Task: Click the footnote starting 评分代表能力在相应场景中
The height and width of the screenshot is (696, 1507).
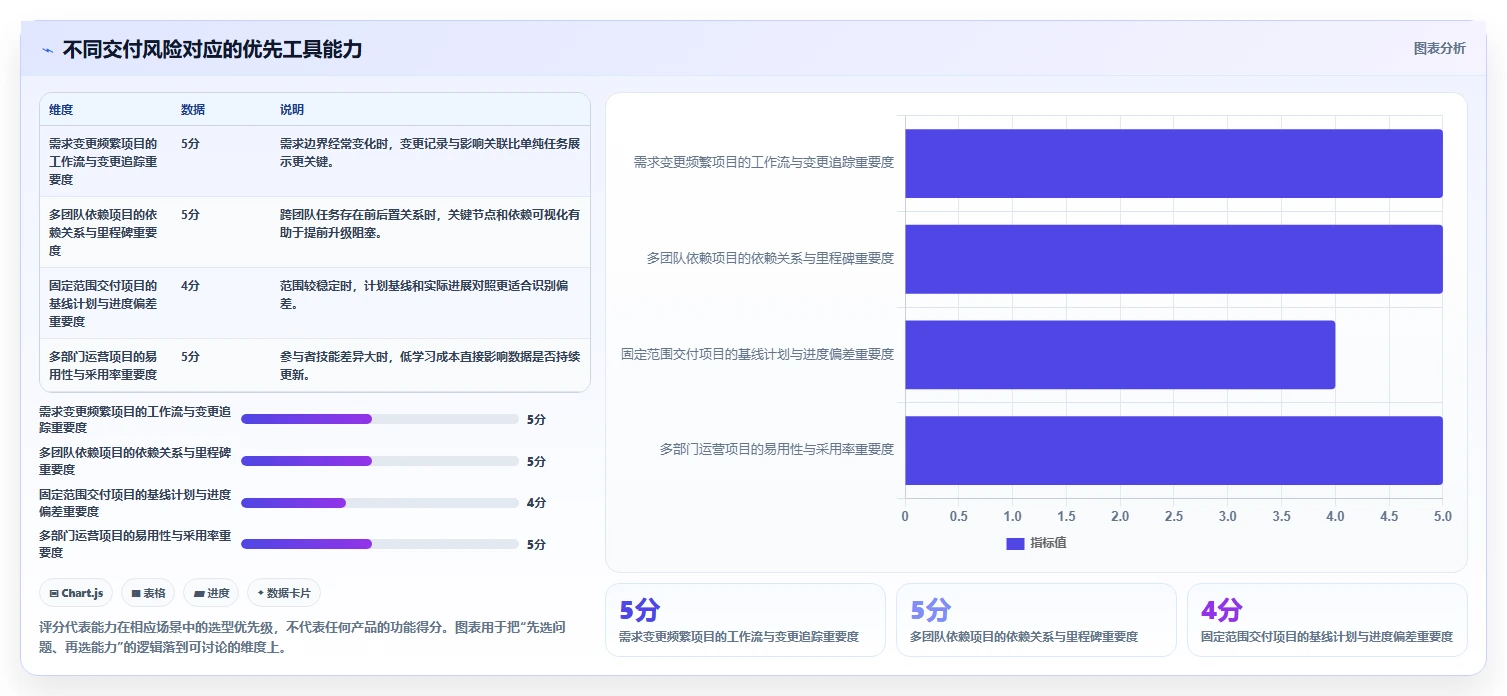Action: coord(303,637)
